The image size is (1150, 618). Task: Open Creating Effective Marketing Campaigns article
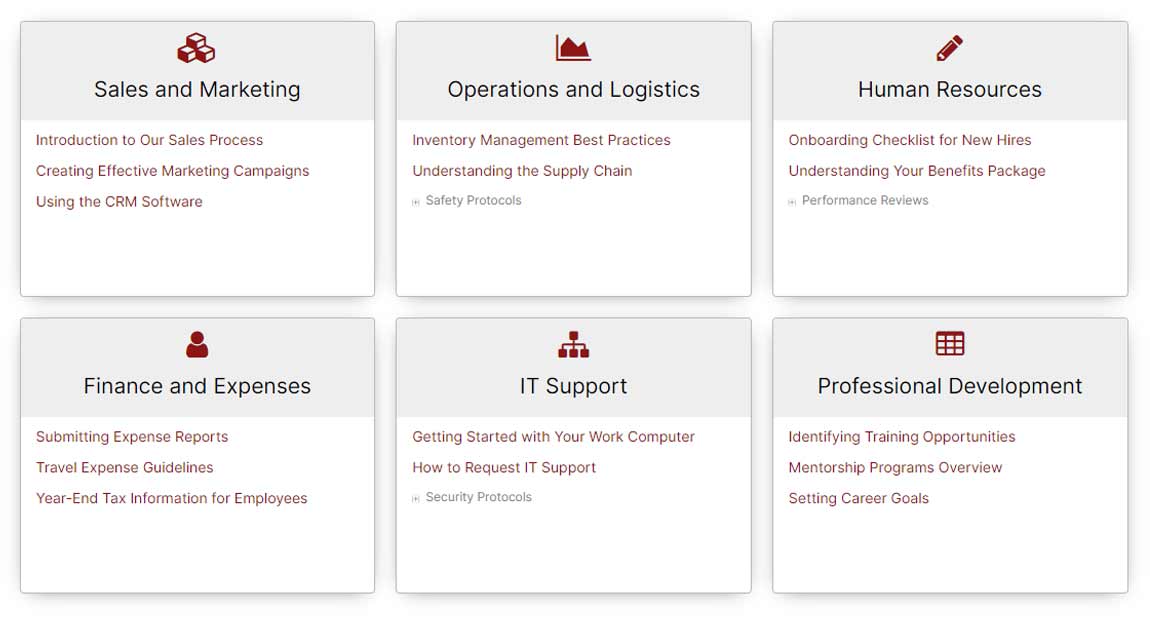click(172, 171)
